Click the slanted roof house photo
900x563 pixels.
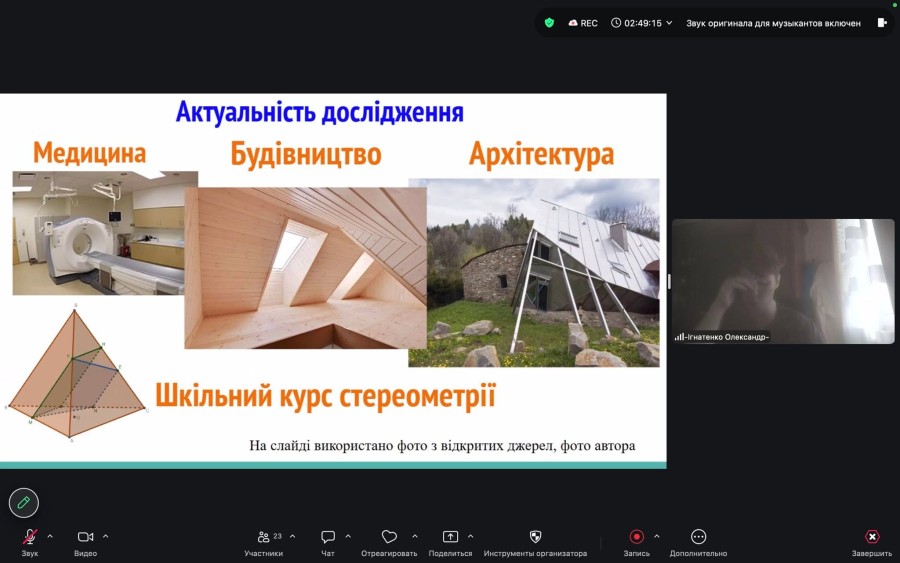coord(534,273)
